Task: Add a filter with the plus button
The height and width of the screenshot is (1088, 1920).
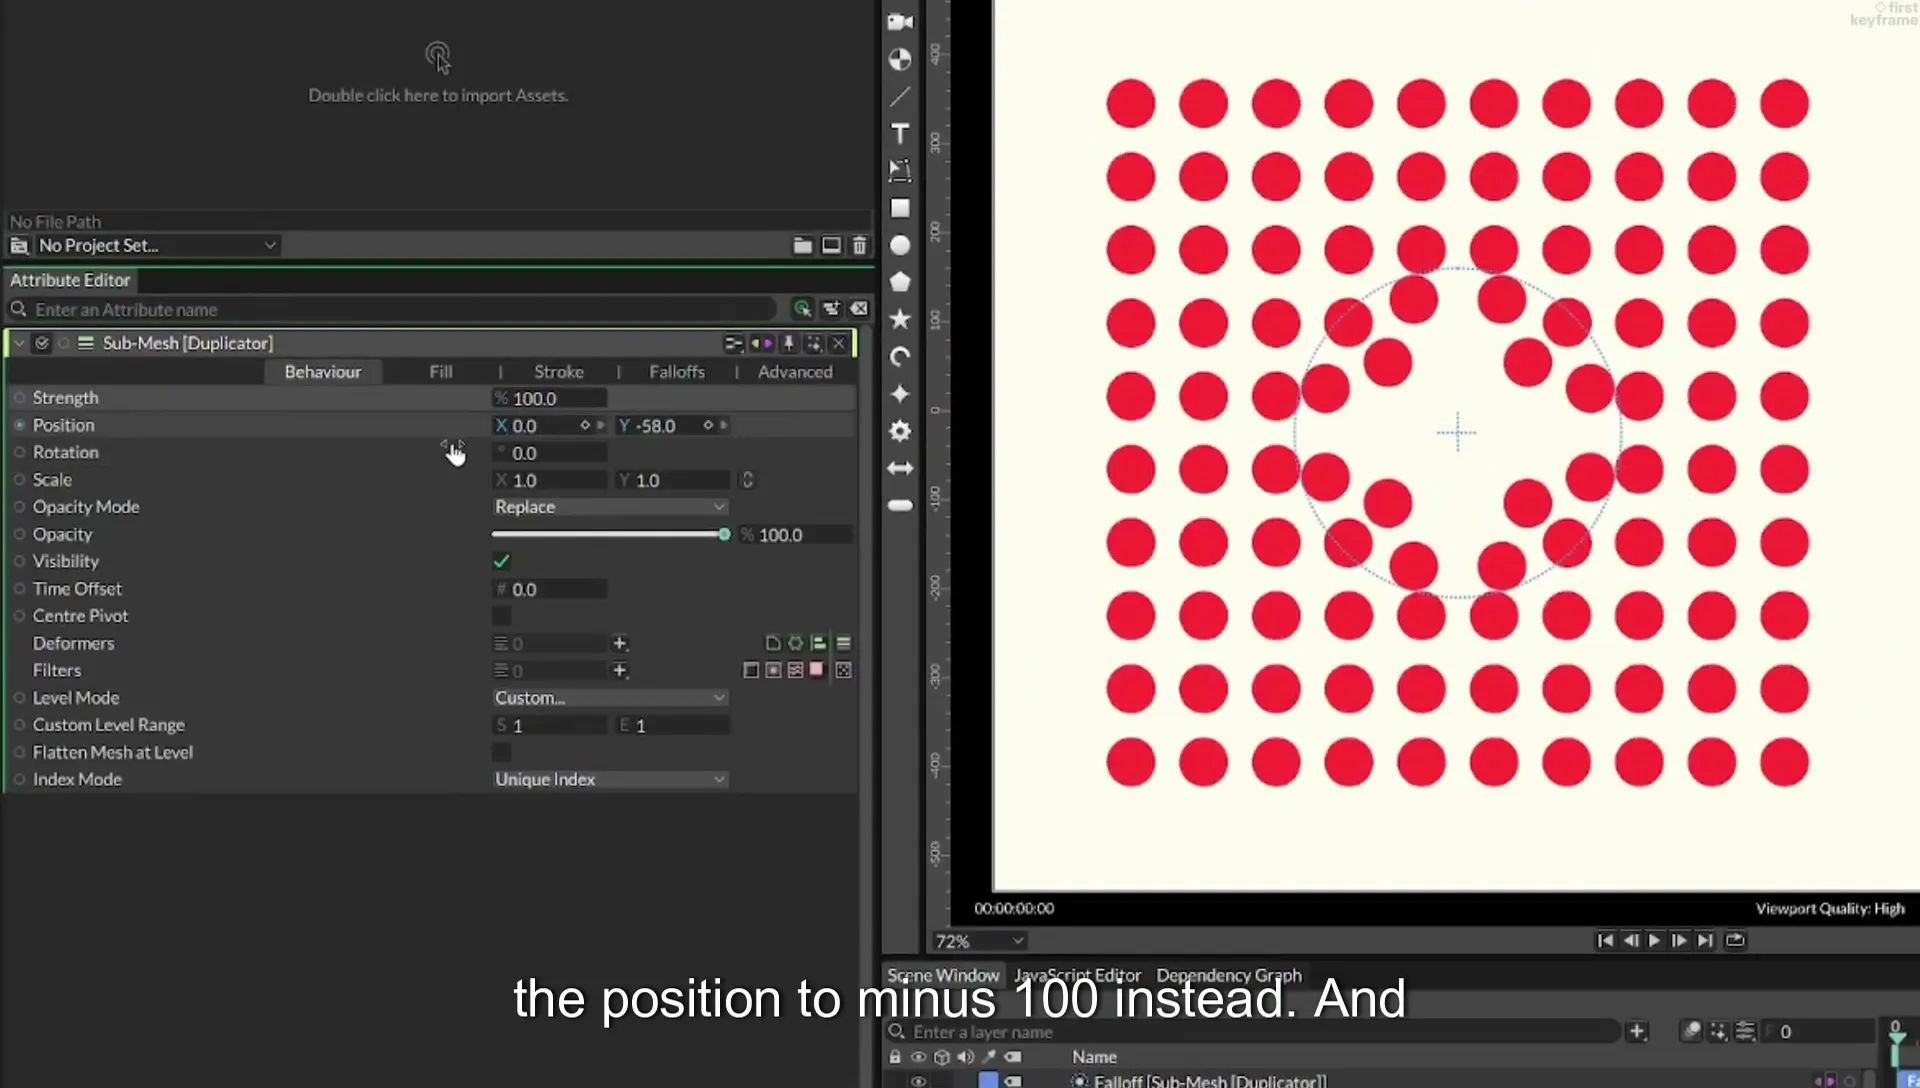Action: (x=620, y=670)
